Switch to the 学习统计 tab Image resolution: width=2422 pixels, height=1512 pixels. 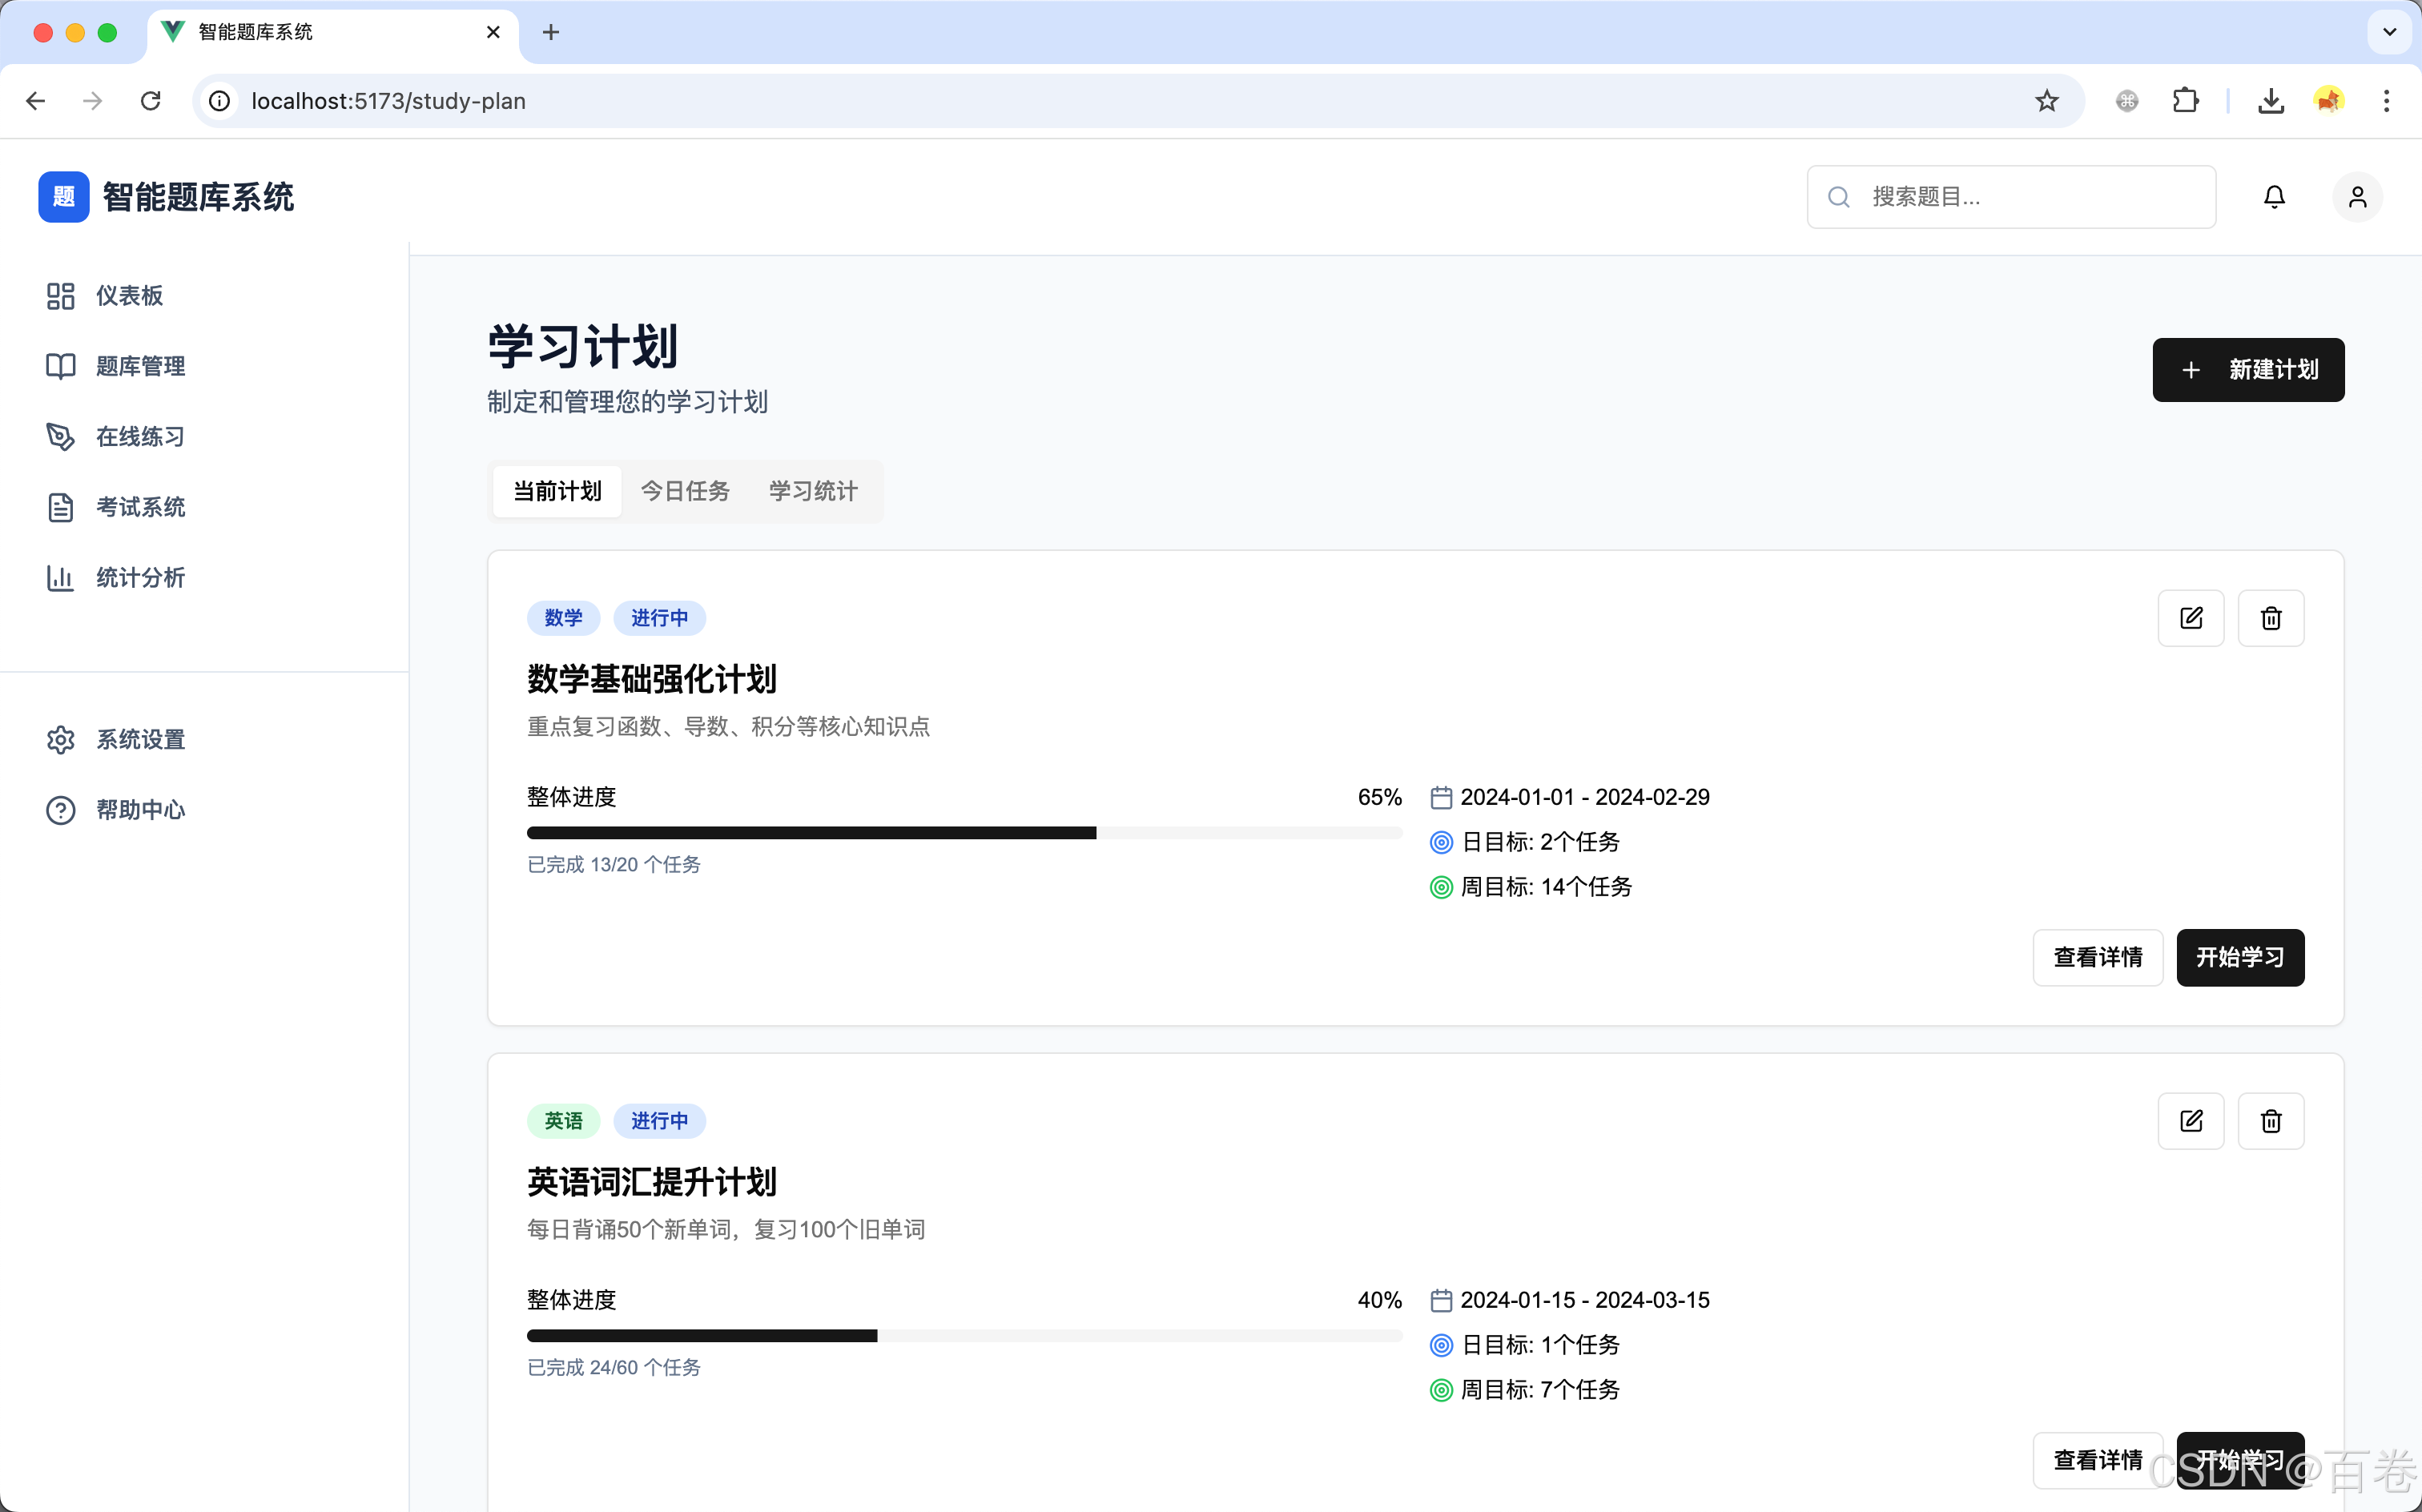812,491
